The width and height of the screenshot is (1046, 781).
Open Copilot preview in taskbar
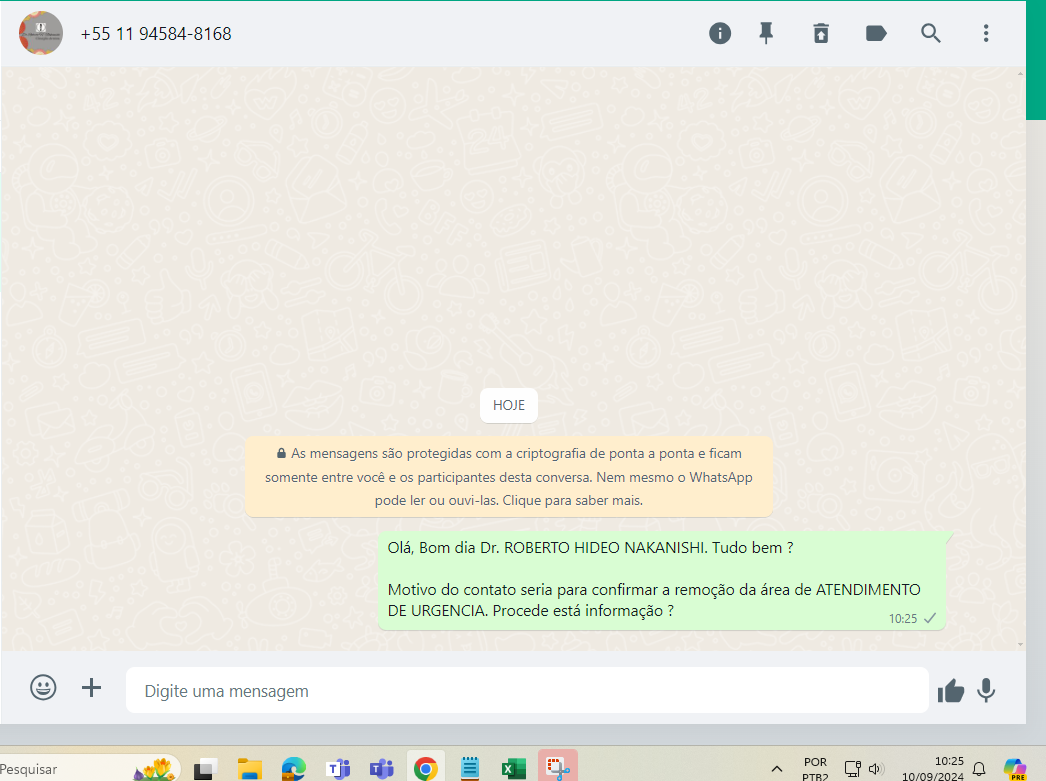click(x=1015, y=769)
